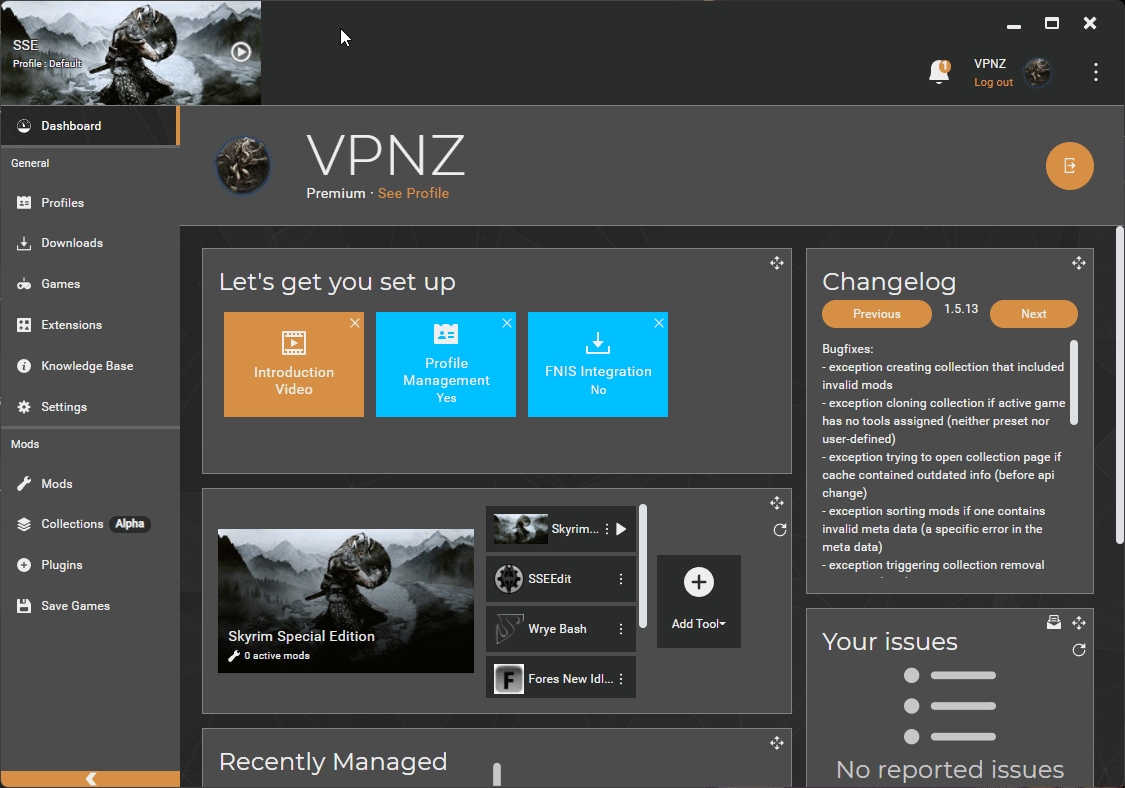This screenshot has height=788, width=1125.
Task: Show the Previous changelog entry
Action: coord(876,314)
